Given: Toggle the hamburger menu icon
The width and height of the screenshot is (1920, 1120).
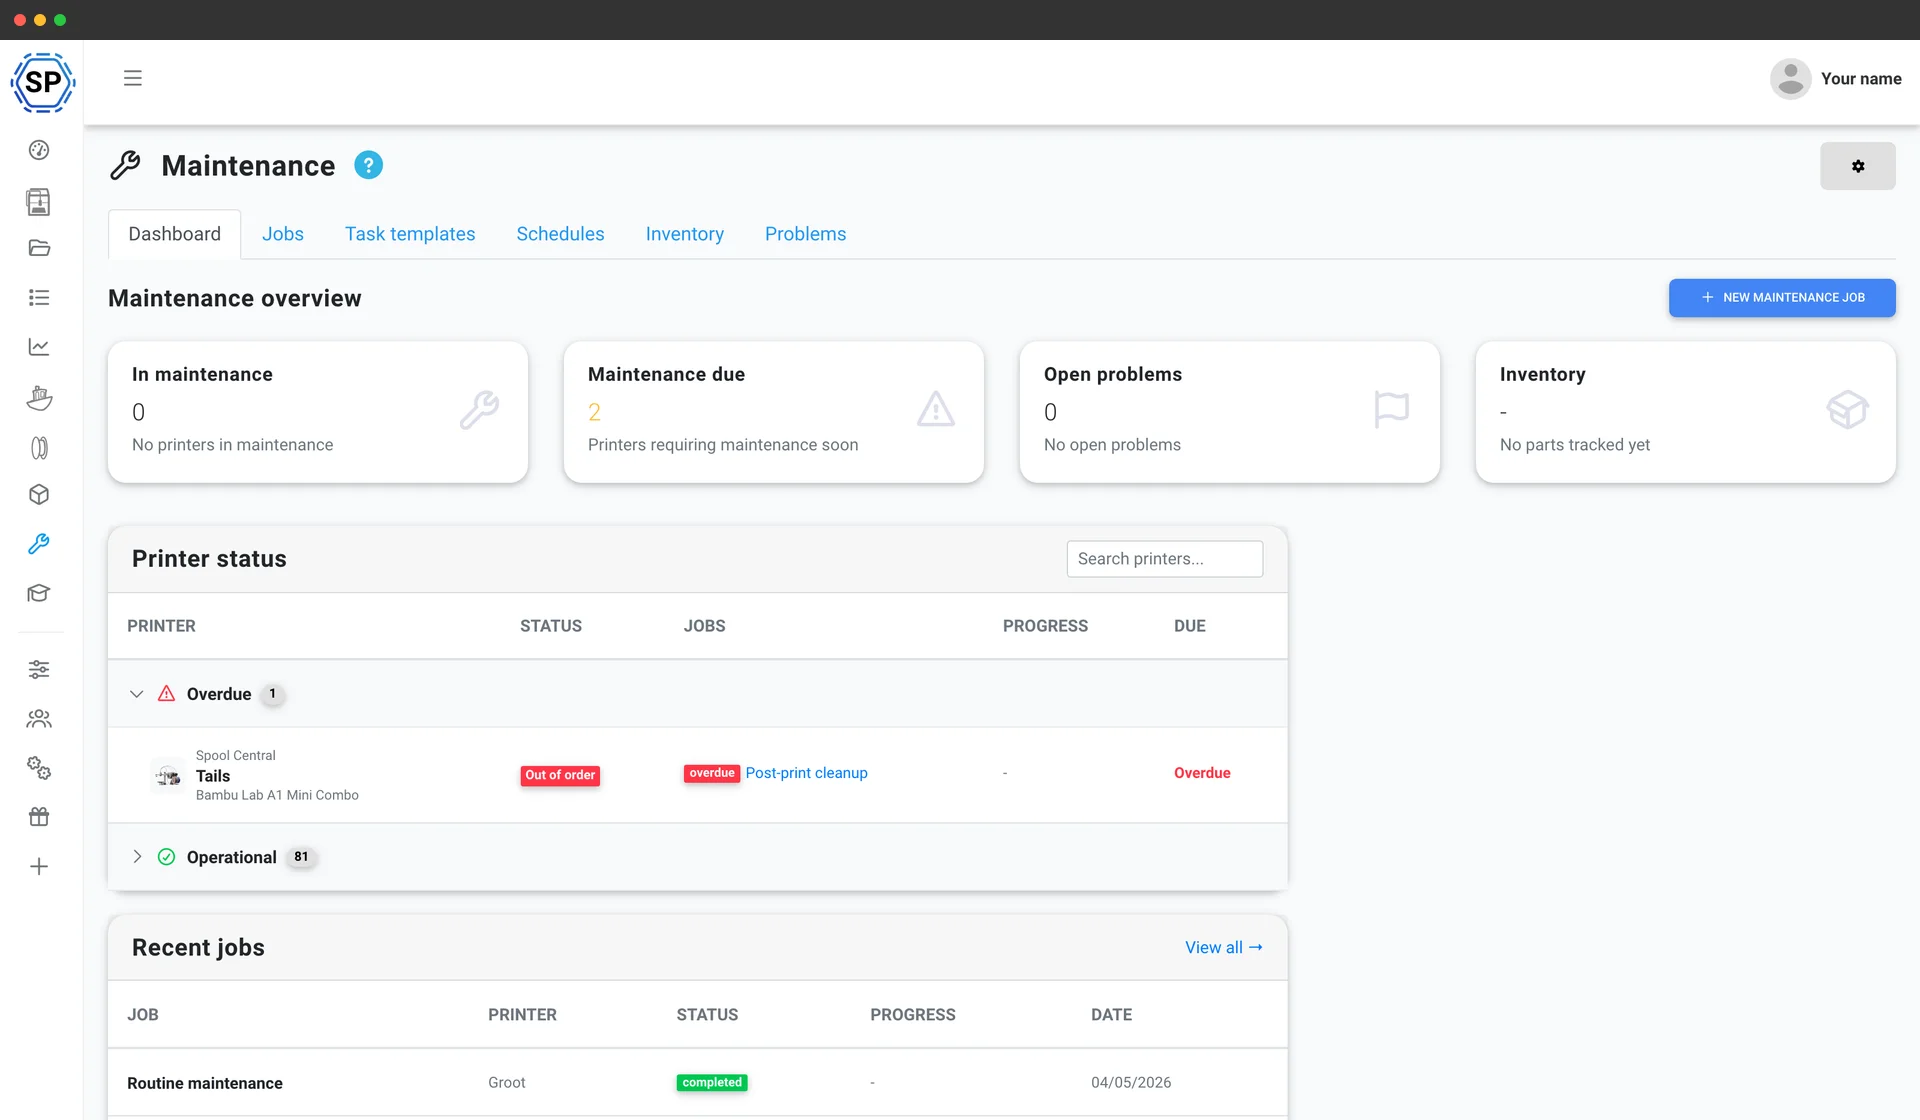Looking at the screenshot, I should pyautogui.click(x=132, y=78).
